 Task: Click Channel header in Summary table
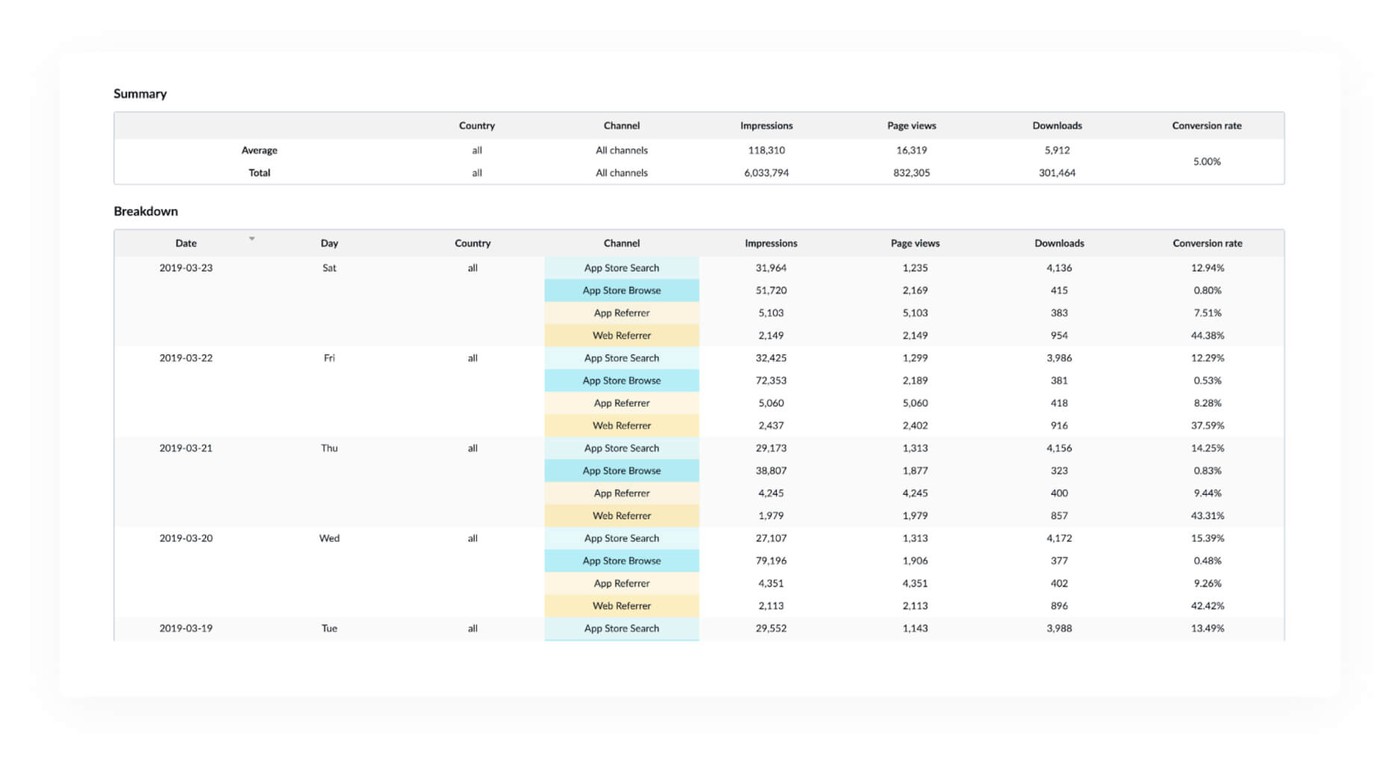point(621,126)
